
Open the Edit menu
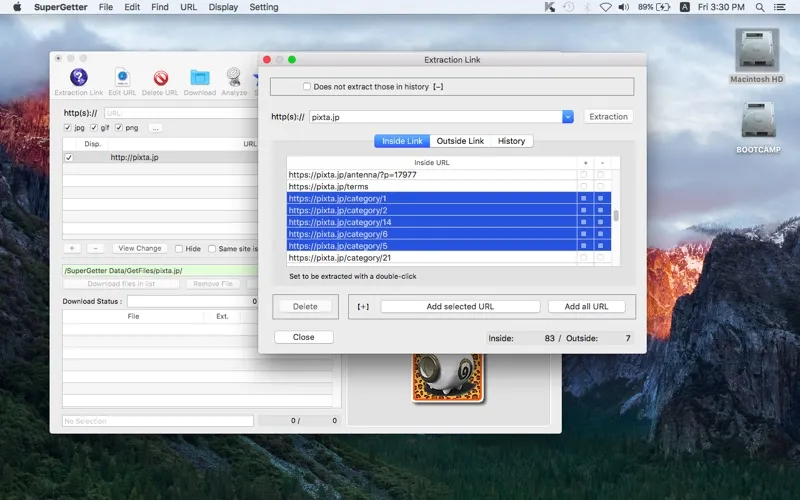tap(132, 7)
